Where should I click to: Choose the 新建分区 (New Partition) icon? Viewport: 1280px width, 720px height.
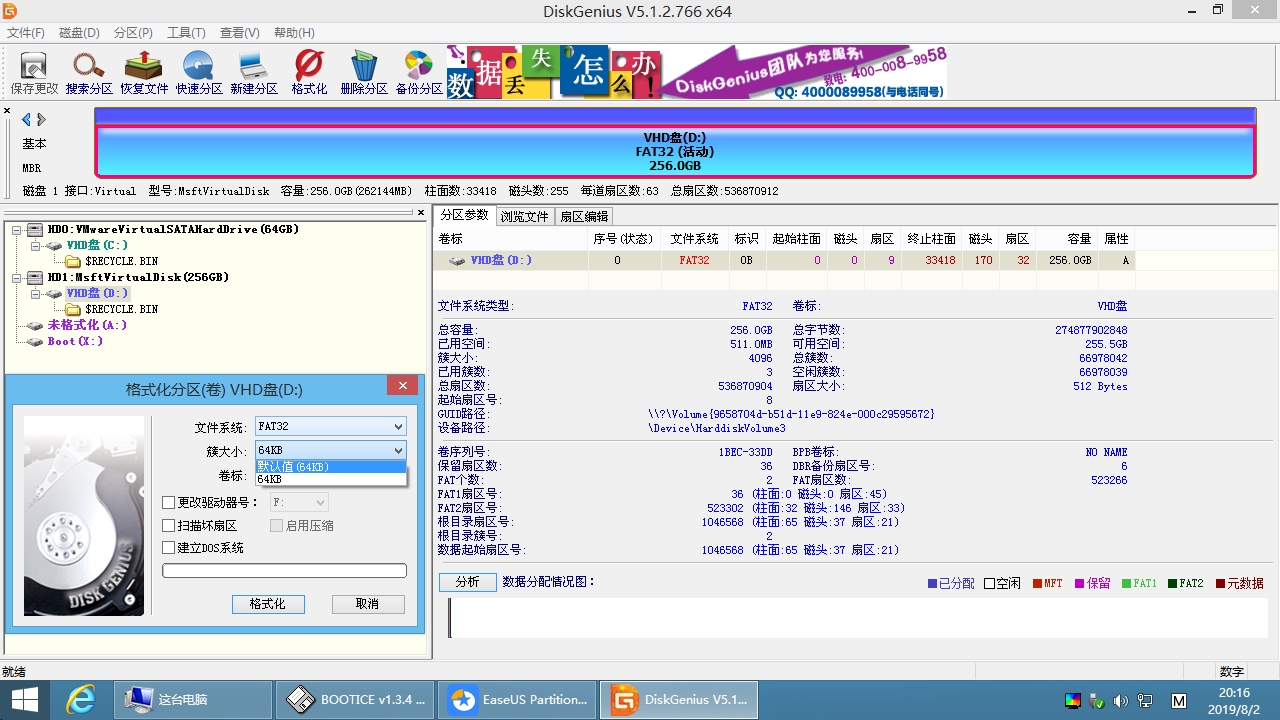(x=254, y=72)
